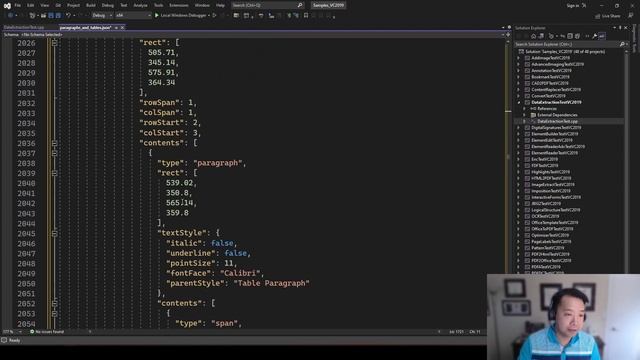Screen dimensions: 640x360
Task: Collapse contents fold at line 2052
Action: pyautogui.click(x=54, y=304)
